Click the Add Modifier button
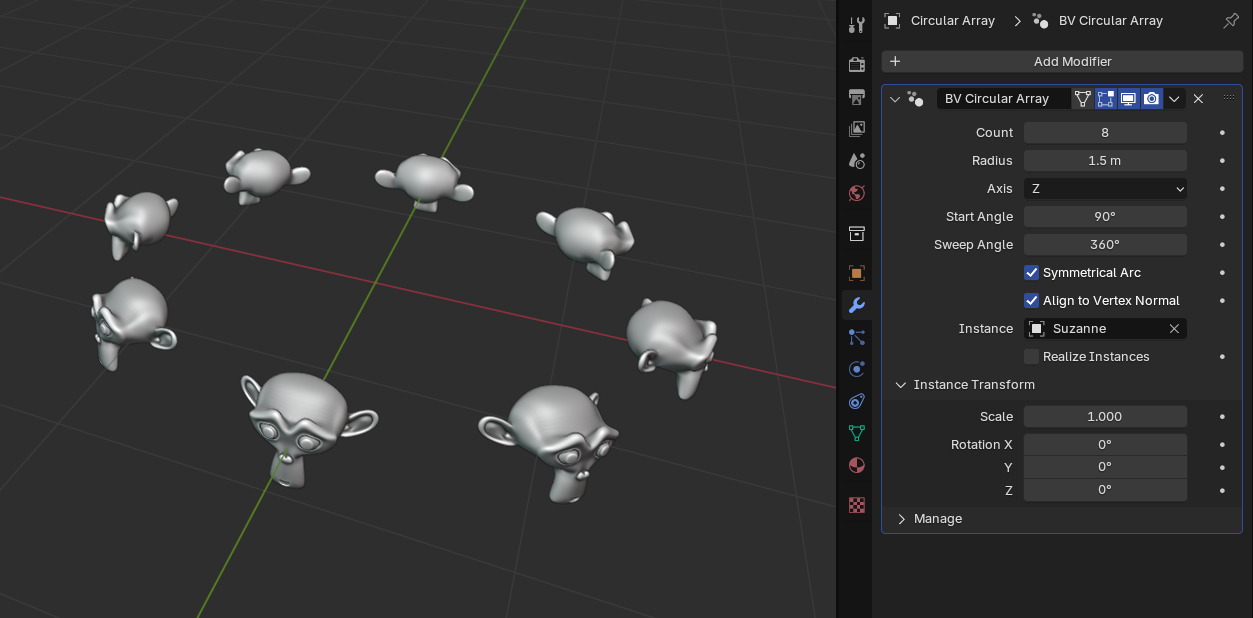1253x618 pixels. click(1062, 61)
